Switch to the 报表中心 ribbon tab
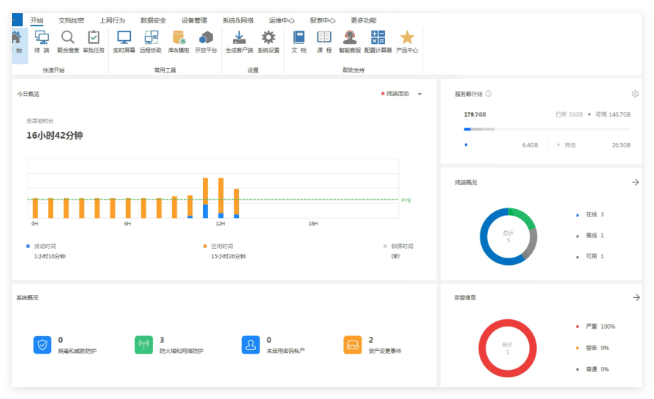This screenshot has width=654, height=399. tap(322, 20)
